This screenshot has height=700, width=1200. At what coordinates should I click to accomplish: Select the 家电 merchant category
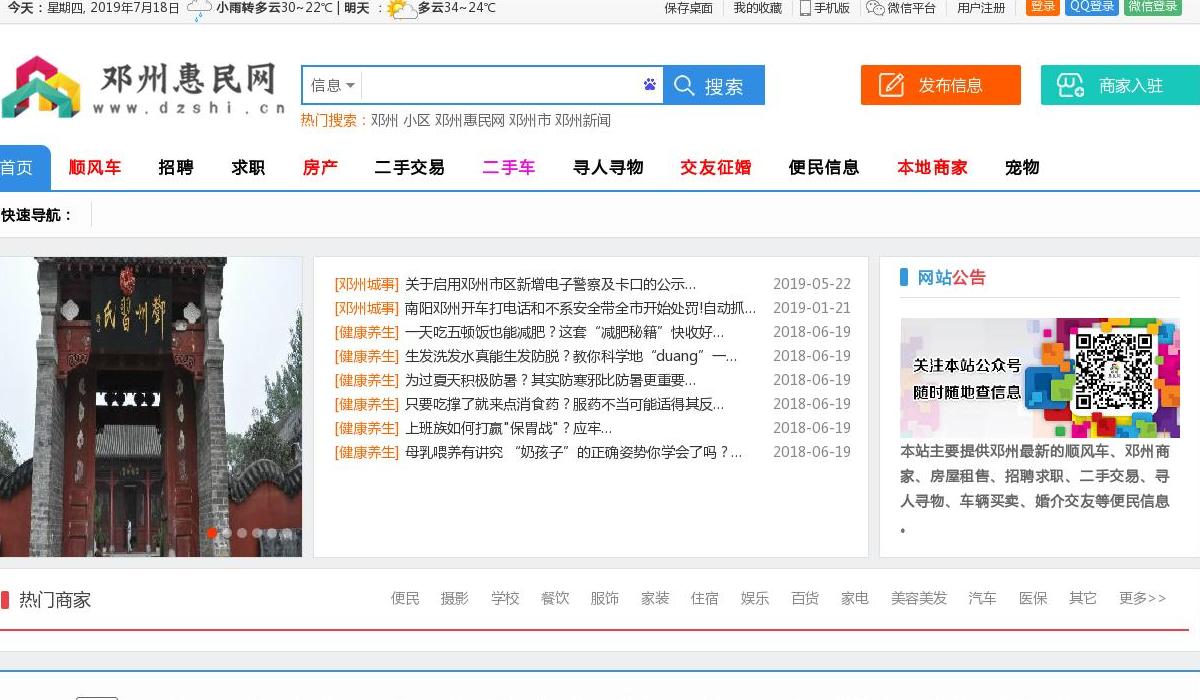(855, 598)
